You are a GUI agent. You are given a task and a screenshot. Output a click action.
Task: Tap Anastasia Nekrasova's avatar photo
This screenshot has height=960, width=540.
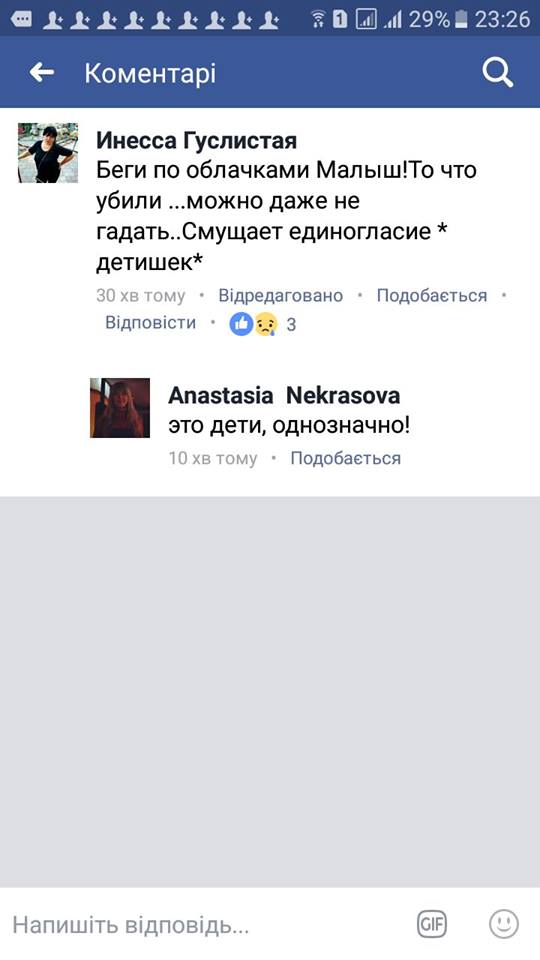[120, 408]
